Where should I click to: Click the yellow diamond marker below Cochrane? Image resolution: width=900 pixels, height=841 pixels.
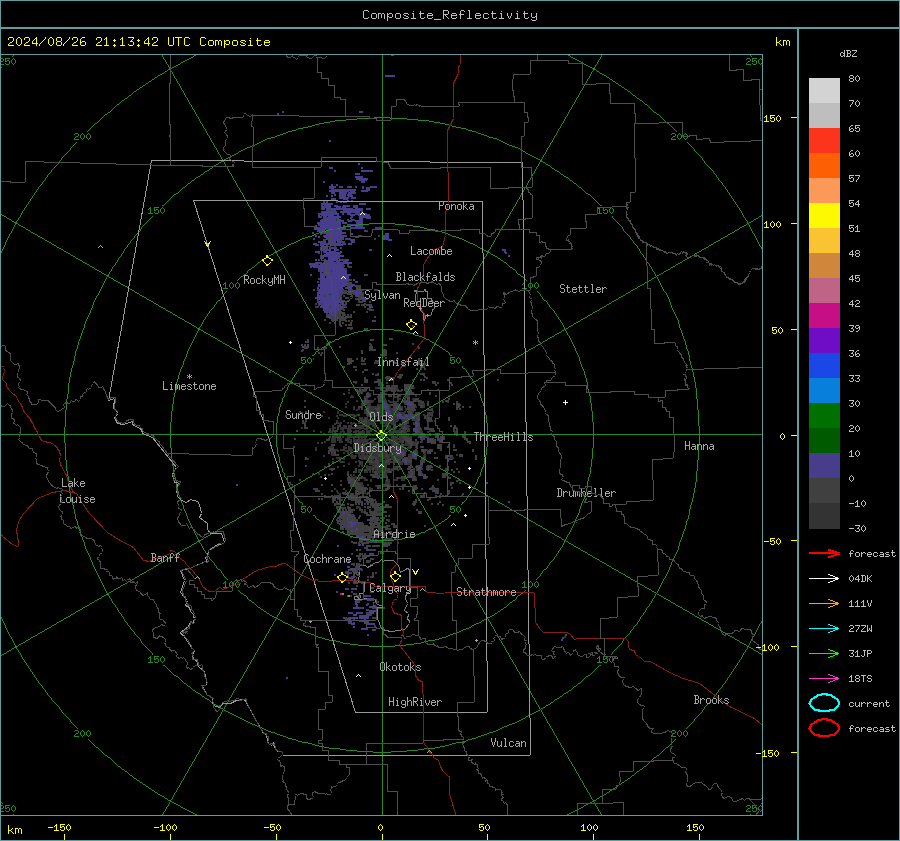point(342,577)
